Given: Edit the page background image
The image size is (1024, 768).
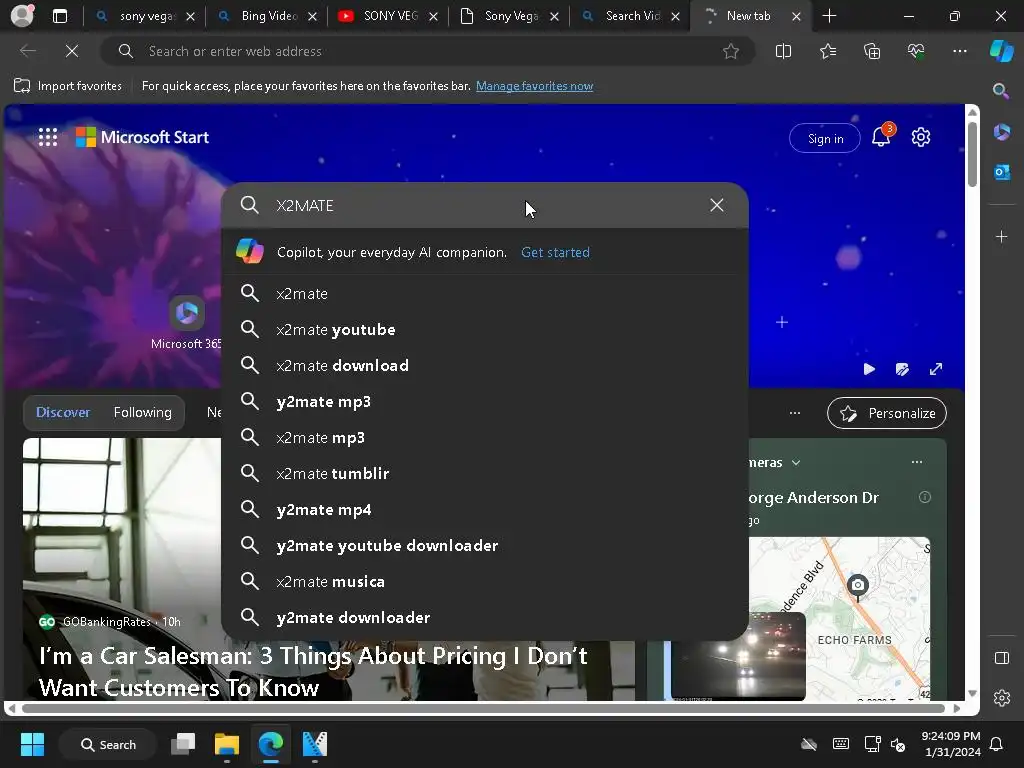Looking at the screenshot, I should coord(903,369).
